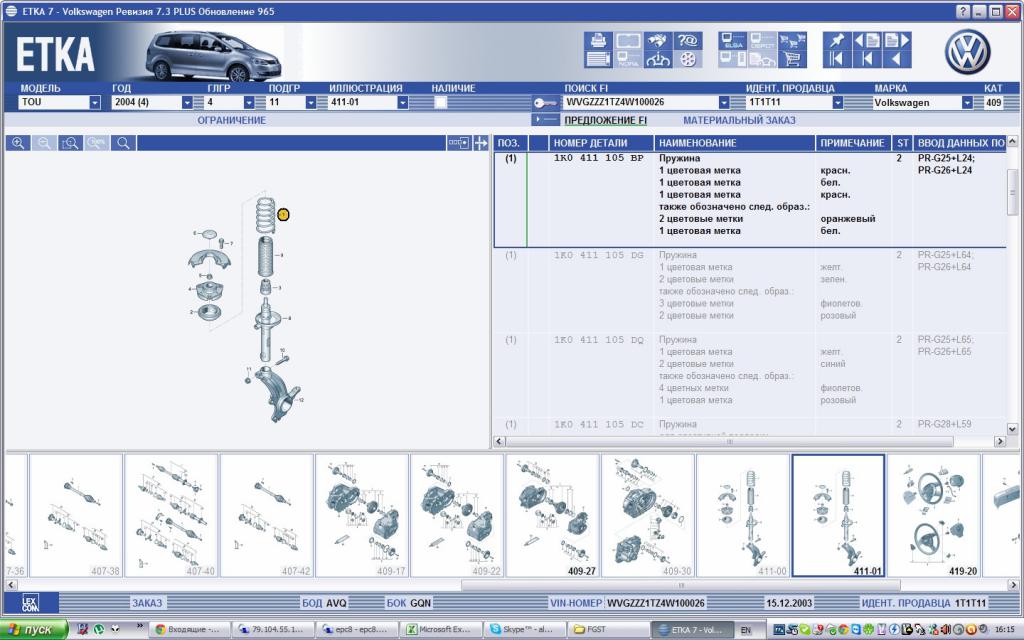Click the double-bar jump to first icon
Screen dimensions: 1024x640
837,59
